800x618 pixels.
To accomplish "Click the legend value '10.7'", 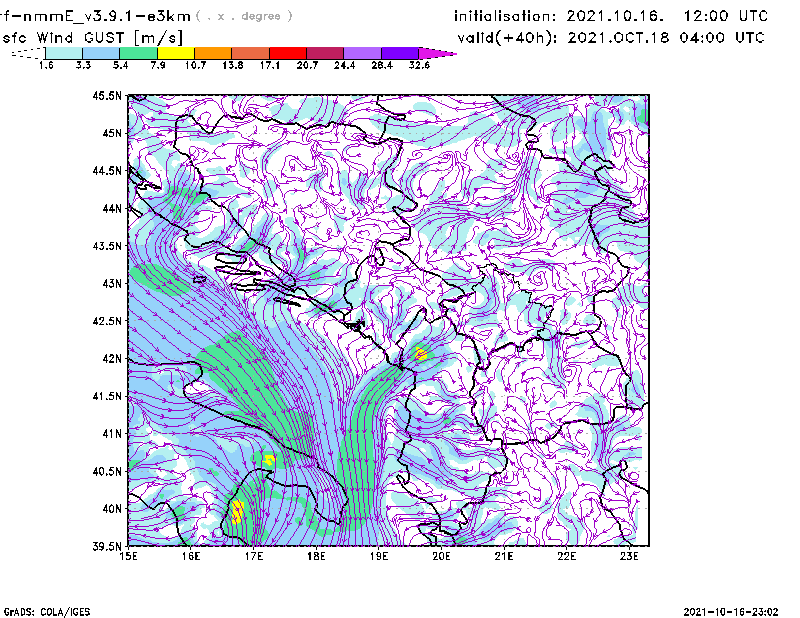I will [195, 65].
